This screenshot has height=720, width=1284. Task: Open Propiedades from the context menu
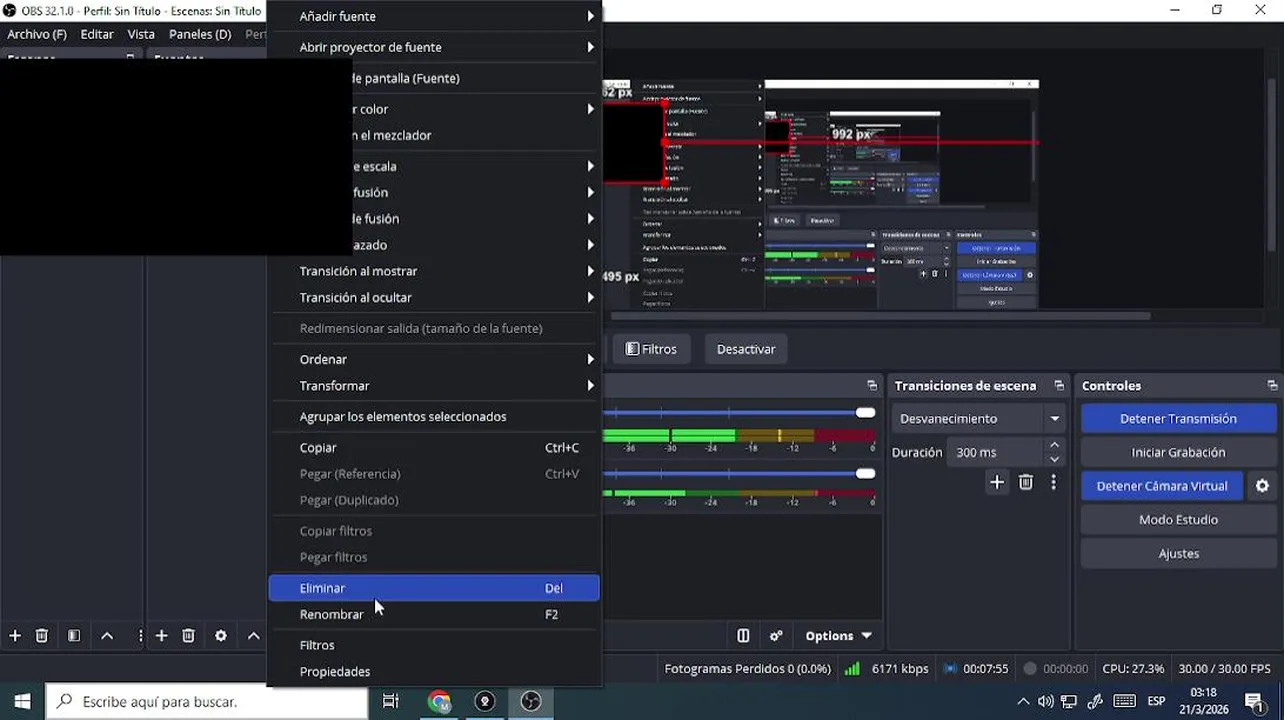coord(435,671)
